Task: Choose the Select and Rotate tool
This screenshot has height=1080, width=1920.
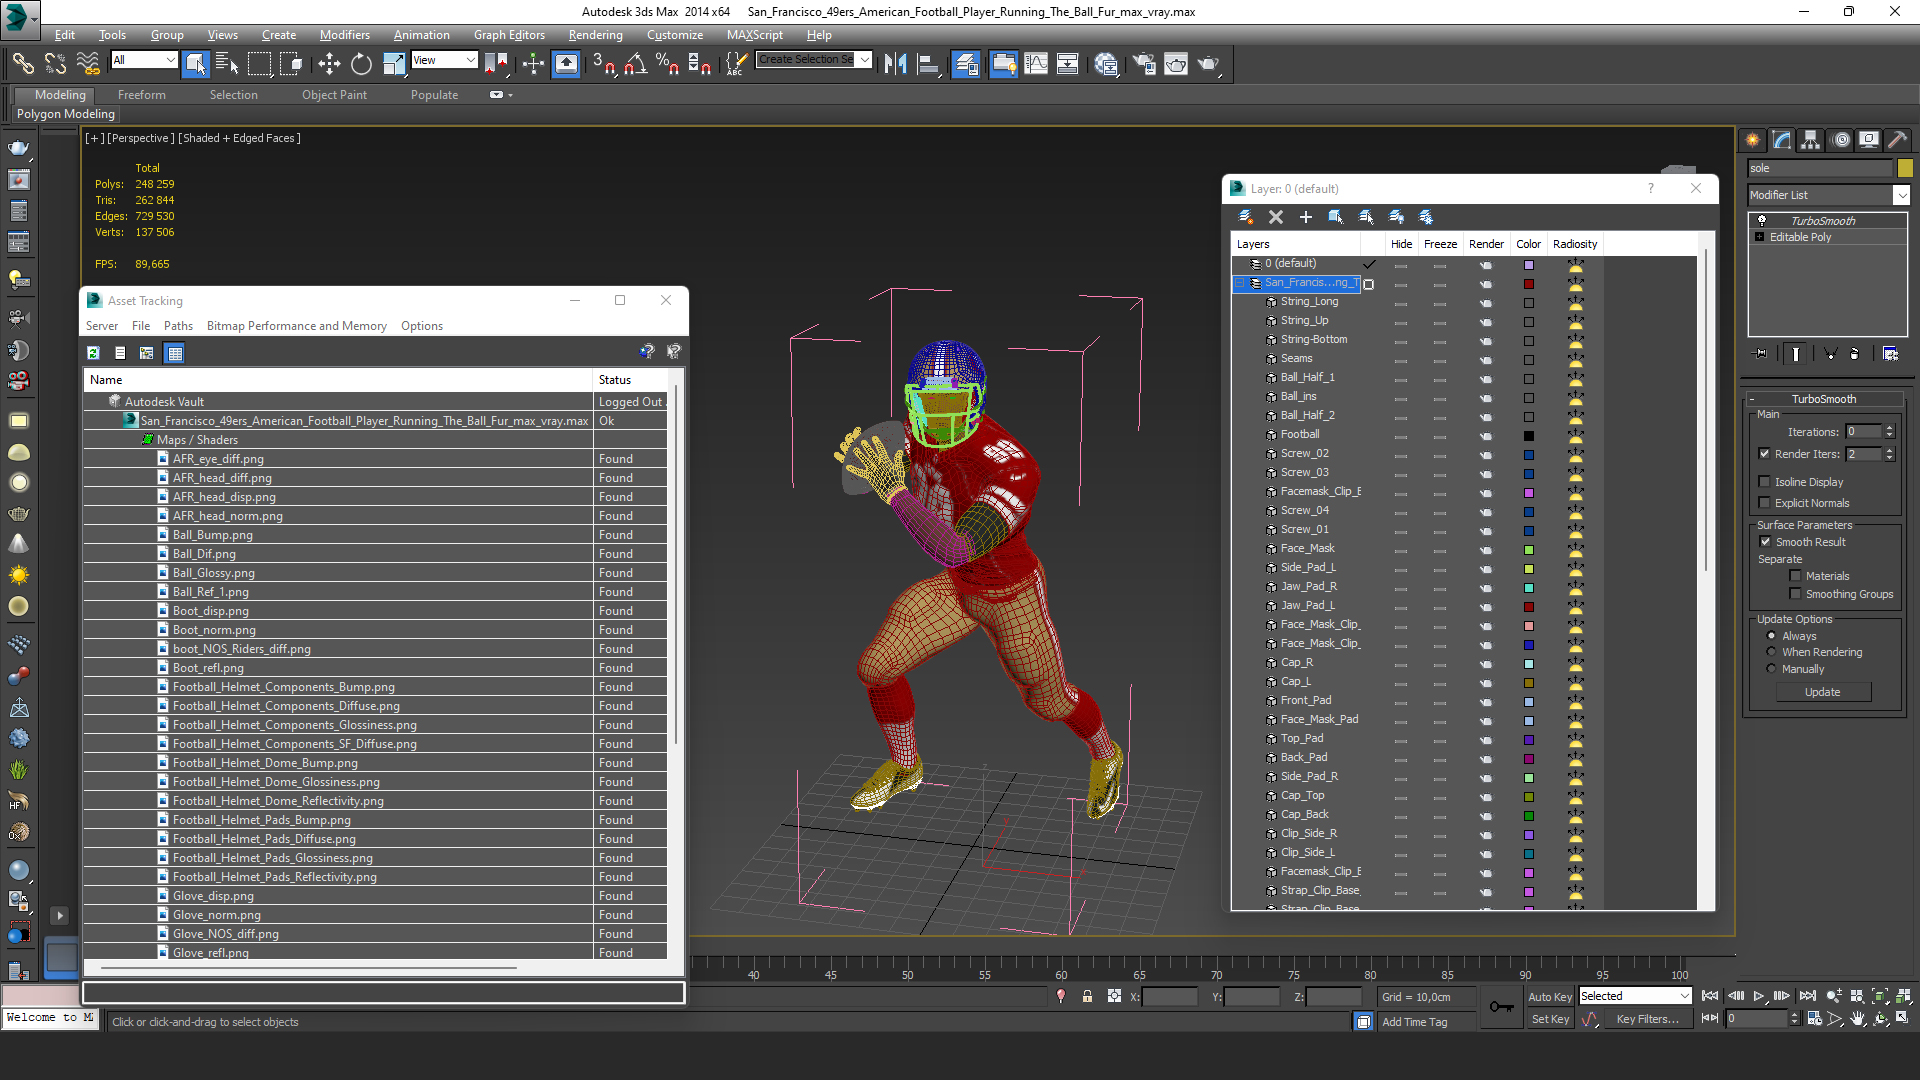Action: click(x=361, y=64)
